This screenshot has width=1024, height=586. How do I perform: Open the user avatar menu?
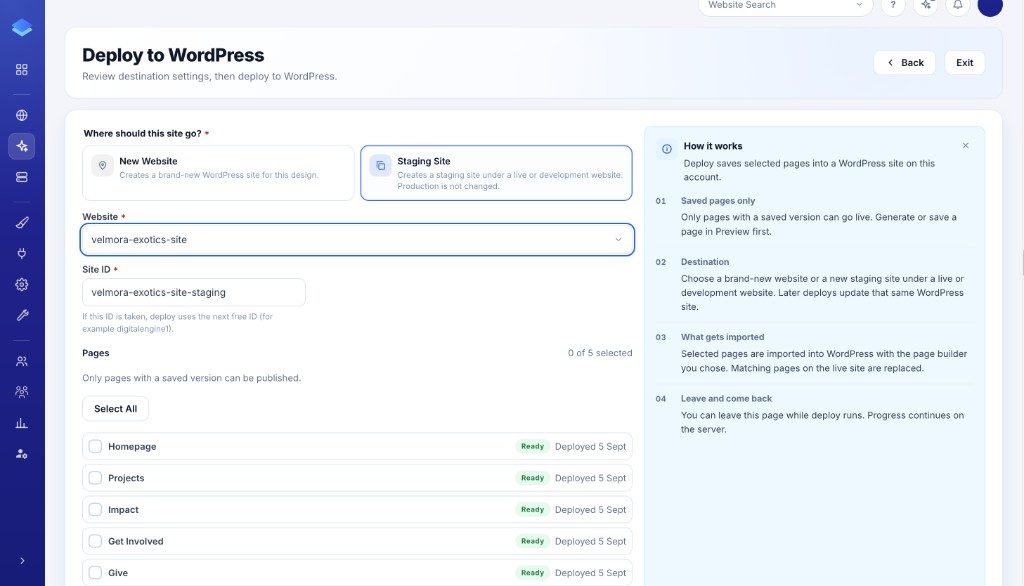point(990,5)
